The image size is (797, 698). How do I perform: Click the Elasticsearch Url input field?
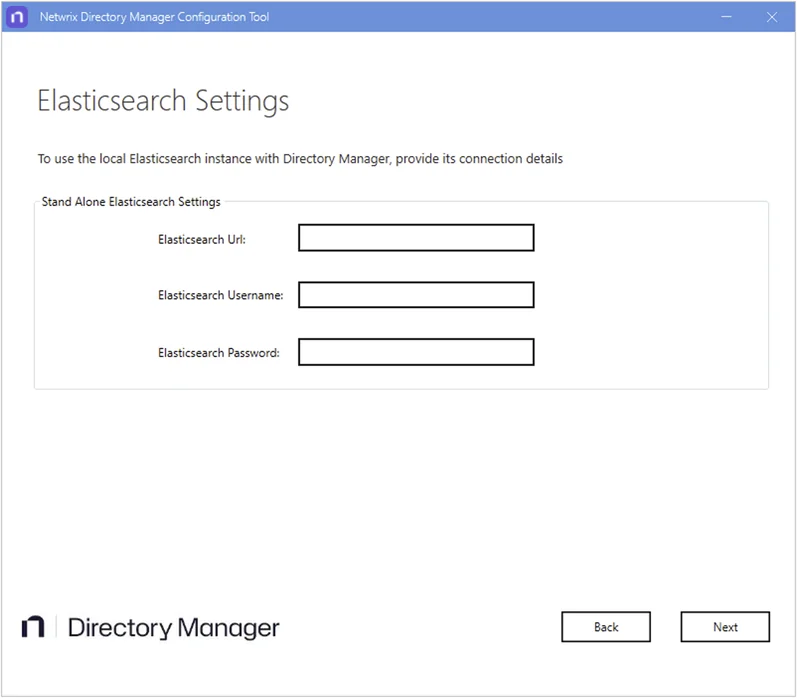416,237
